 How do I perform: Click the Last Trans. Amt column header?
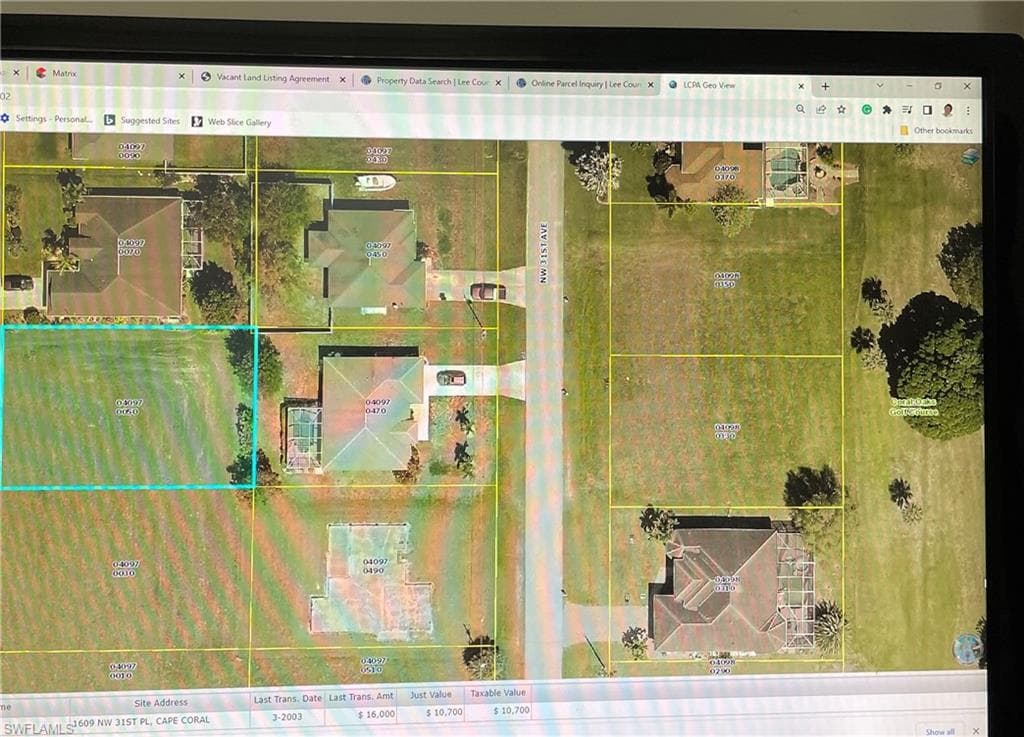[x=362, y=697]
